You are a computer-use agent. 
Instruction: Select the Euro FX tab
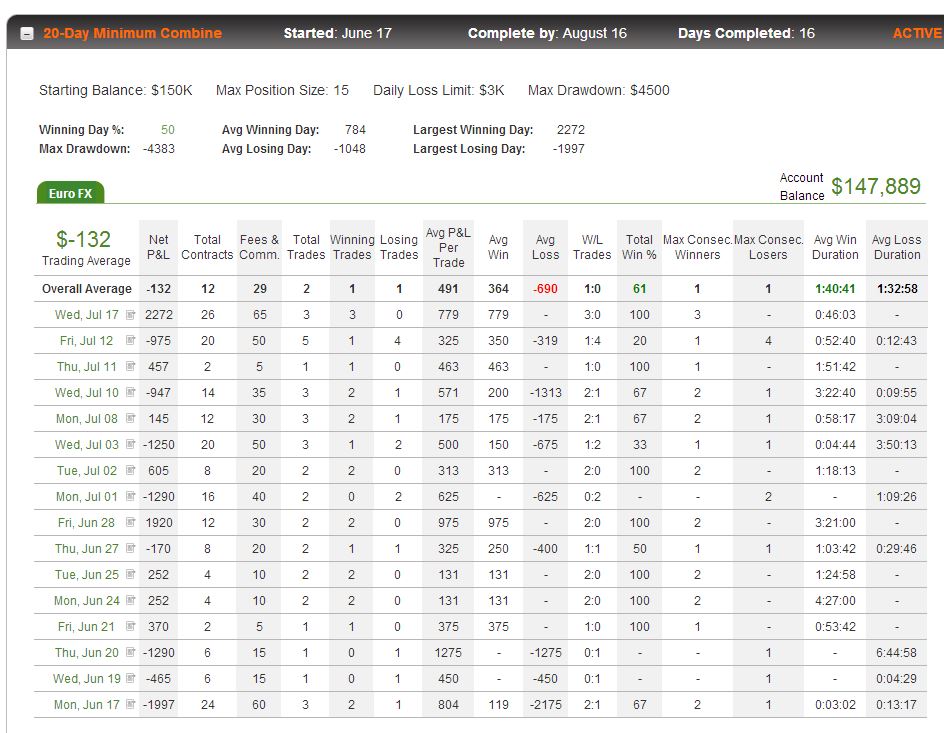[70, 193]
